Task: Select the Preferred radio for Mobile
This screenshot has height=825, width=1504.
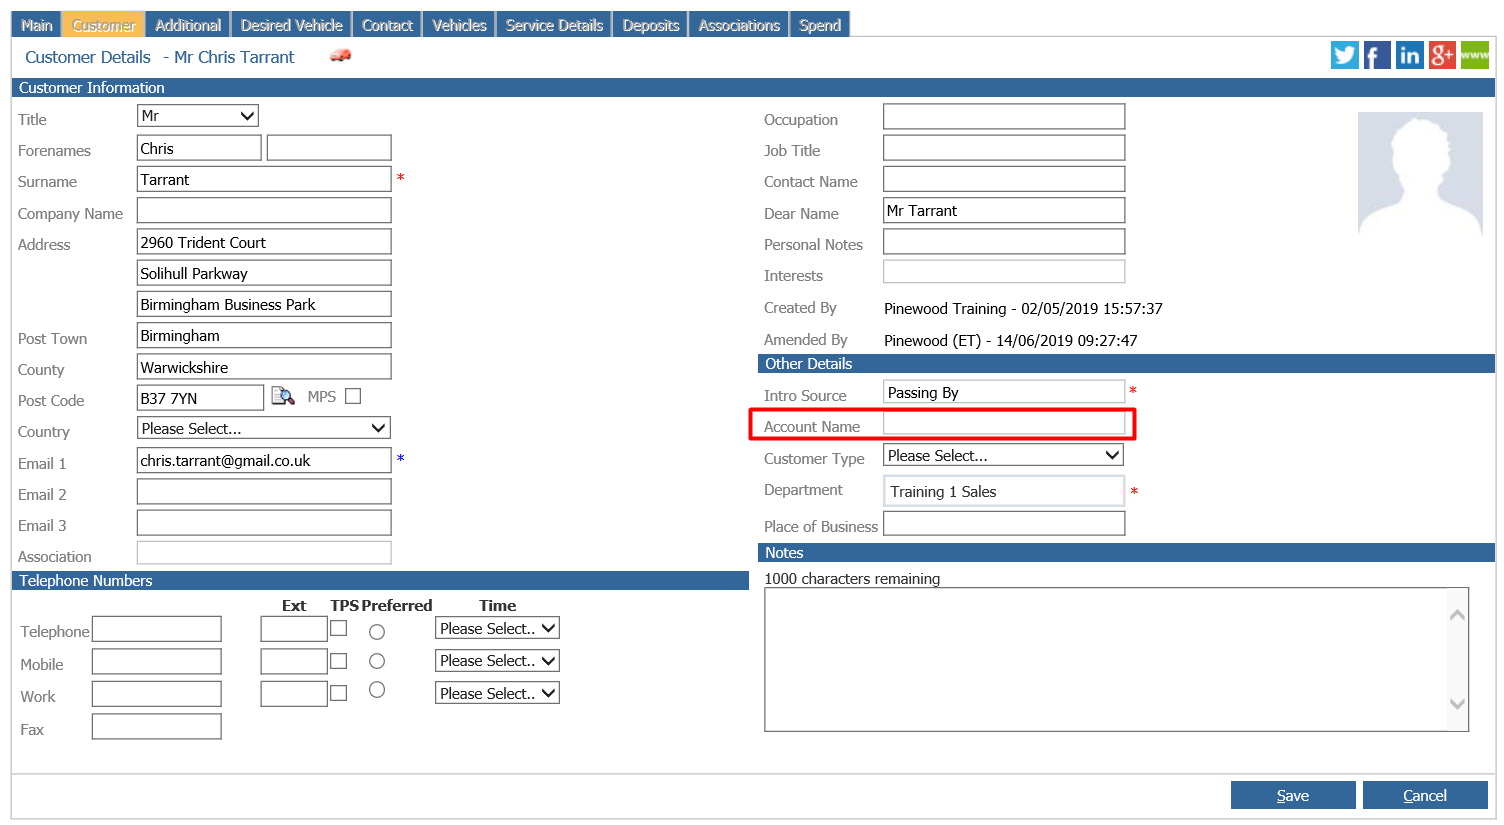Action: point(377,661)
